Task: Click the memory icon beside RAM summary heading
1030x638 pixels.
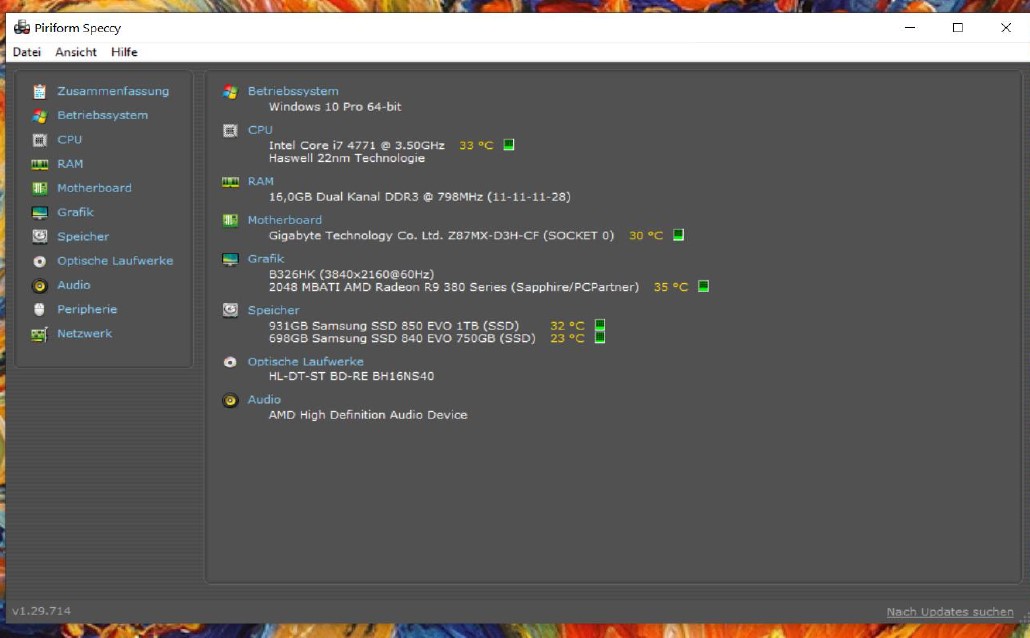Action: (x=230, y=181)
